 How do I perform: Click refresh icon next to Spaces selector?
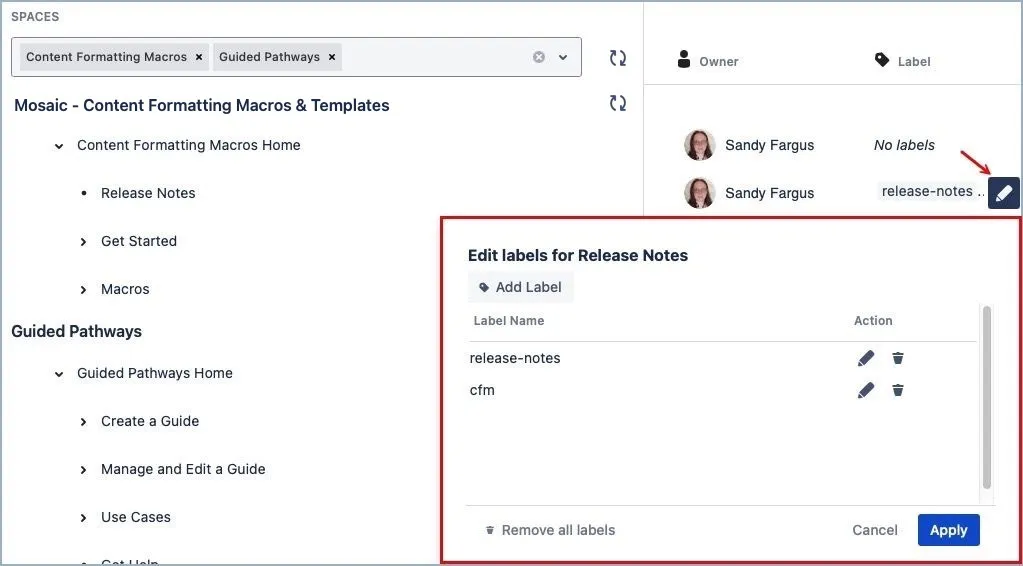coord(618,57)
